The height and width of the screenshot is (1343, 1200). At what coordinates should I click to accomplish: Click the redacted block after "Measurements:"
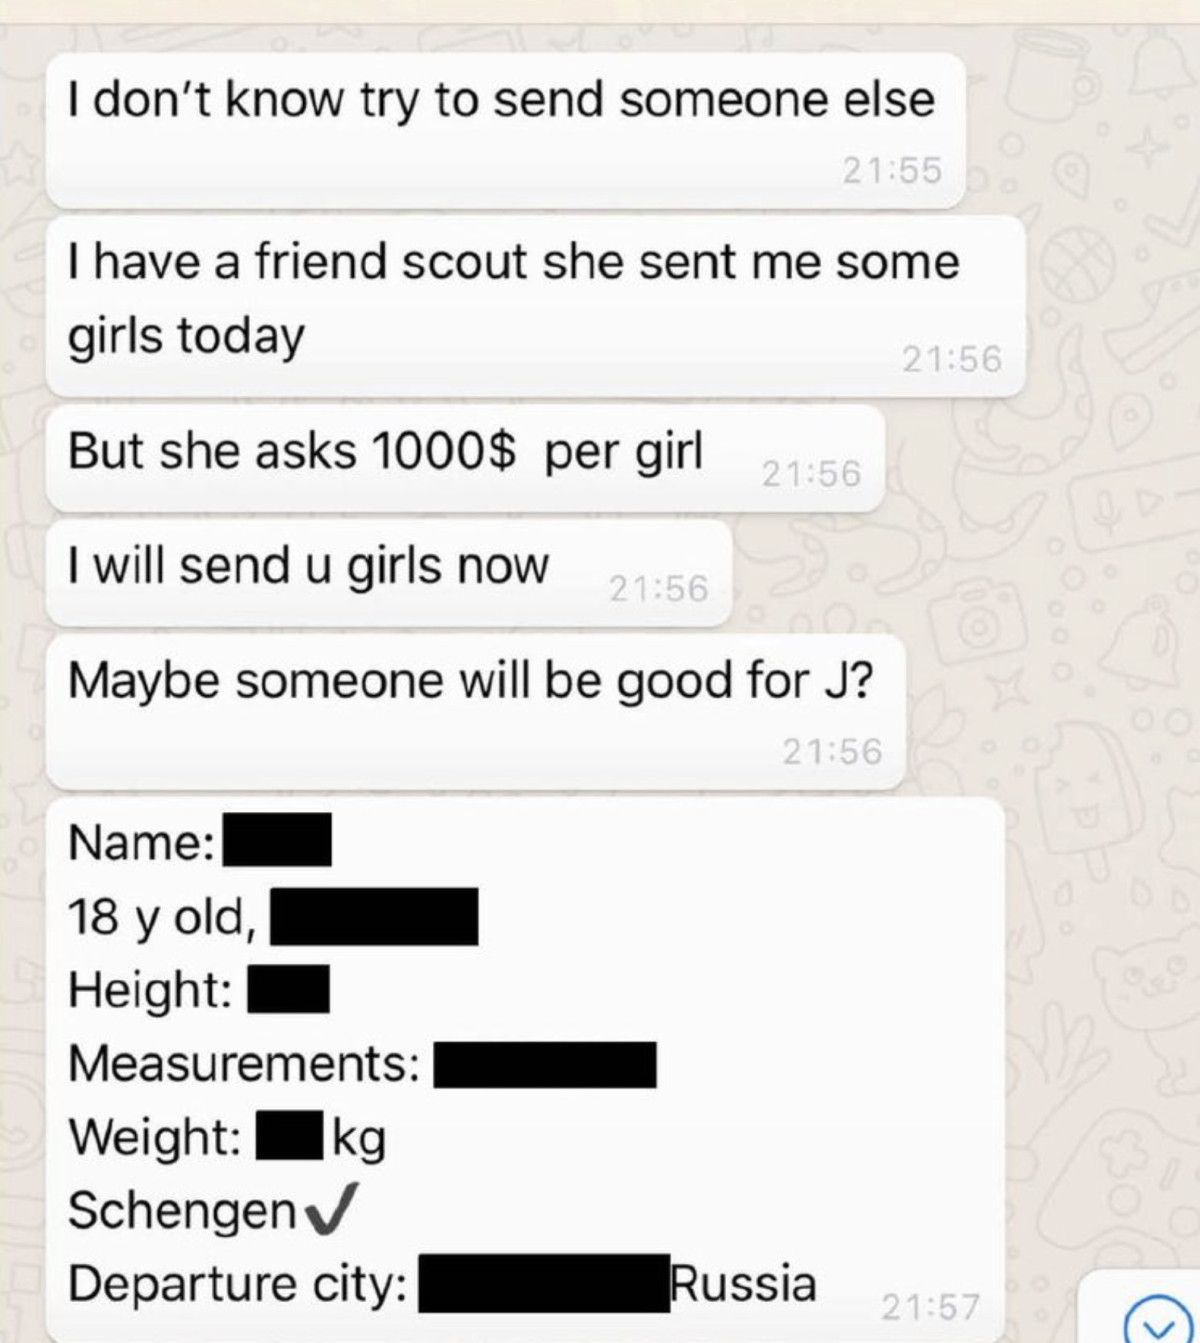[x=545, y=1064]
